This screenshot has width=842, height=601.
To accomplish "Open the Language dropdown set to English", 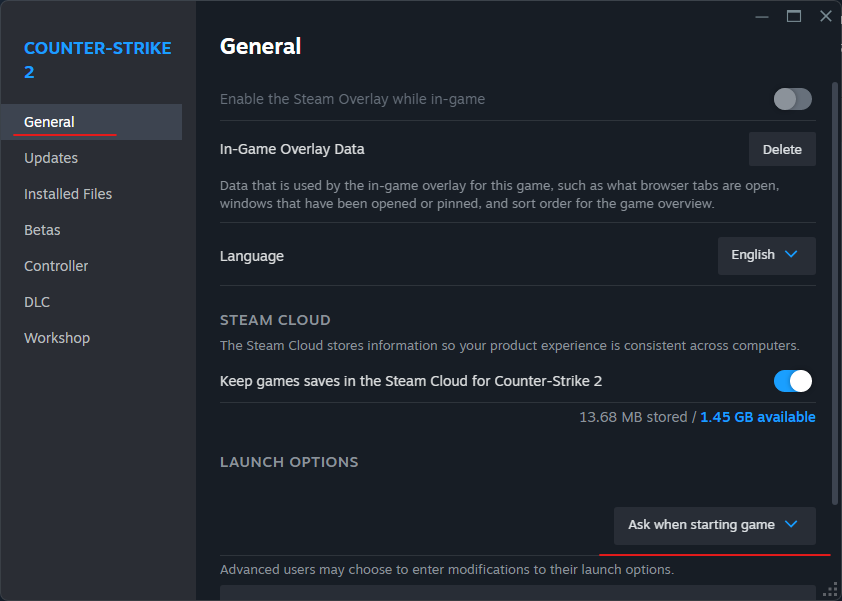I will point(766,255).
